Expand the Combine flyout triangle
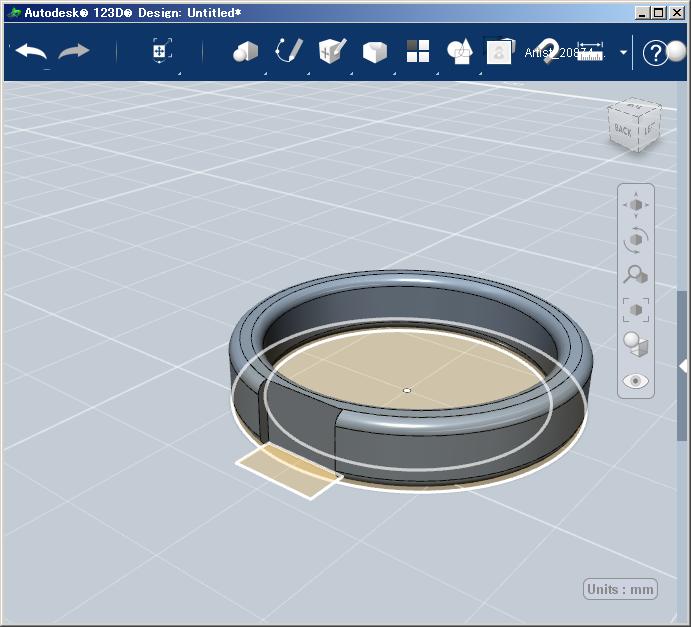Screen dimensions: 691x627 pyautogui.click(x=480, y=74)
